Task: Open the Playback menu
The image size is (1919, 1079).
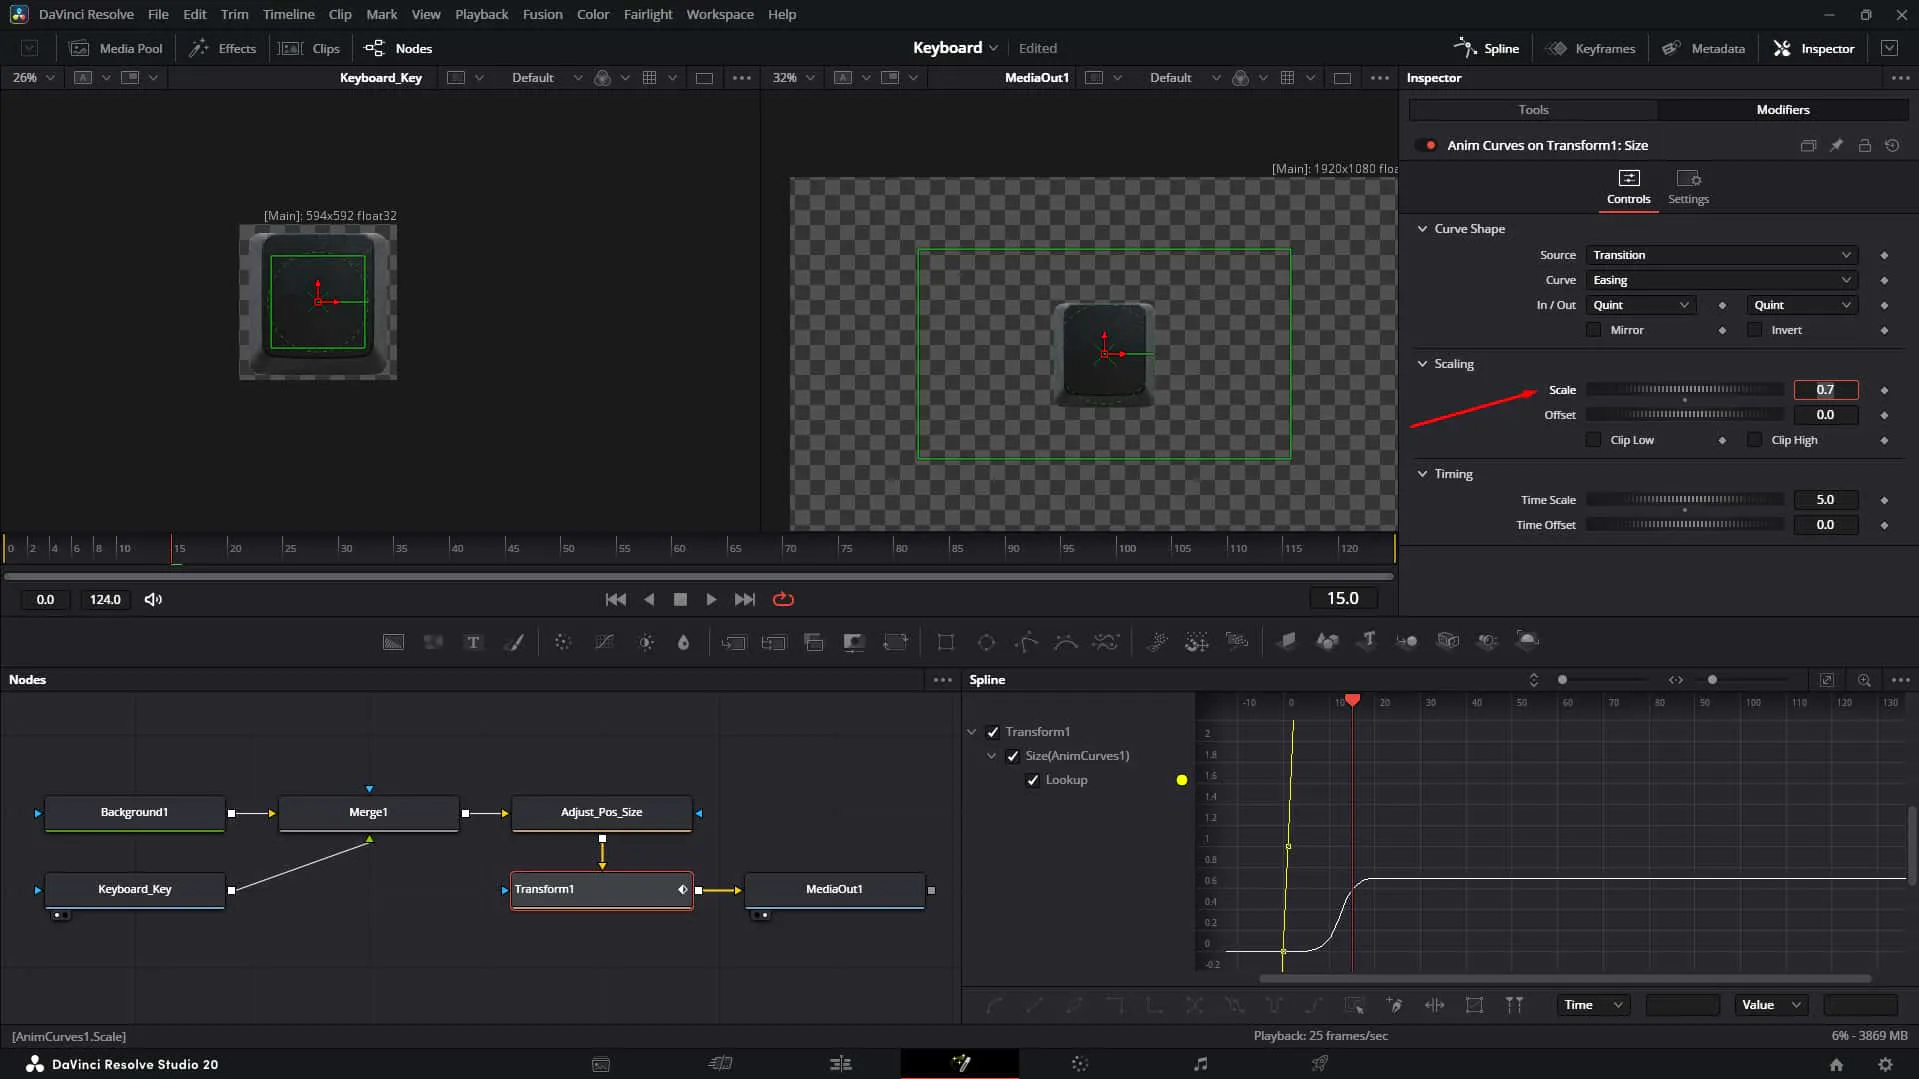Action: point(481,14)
